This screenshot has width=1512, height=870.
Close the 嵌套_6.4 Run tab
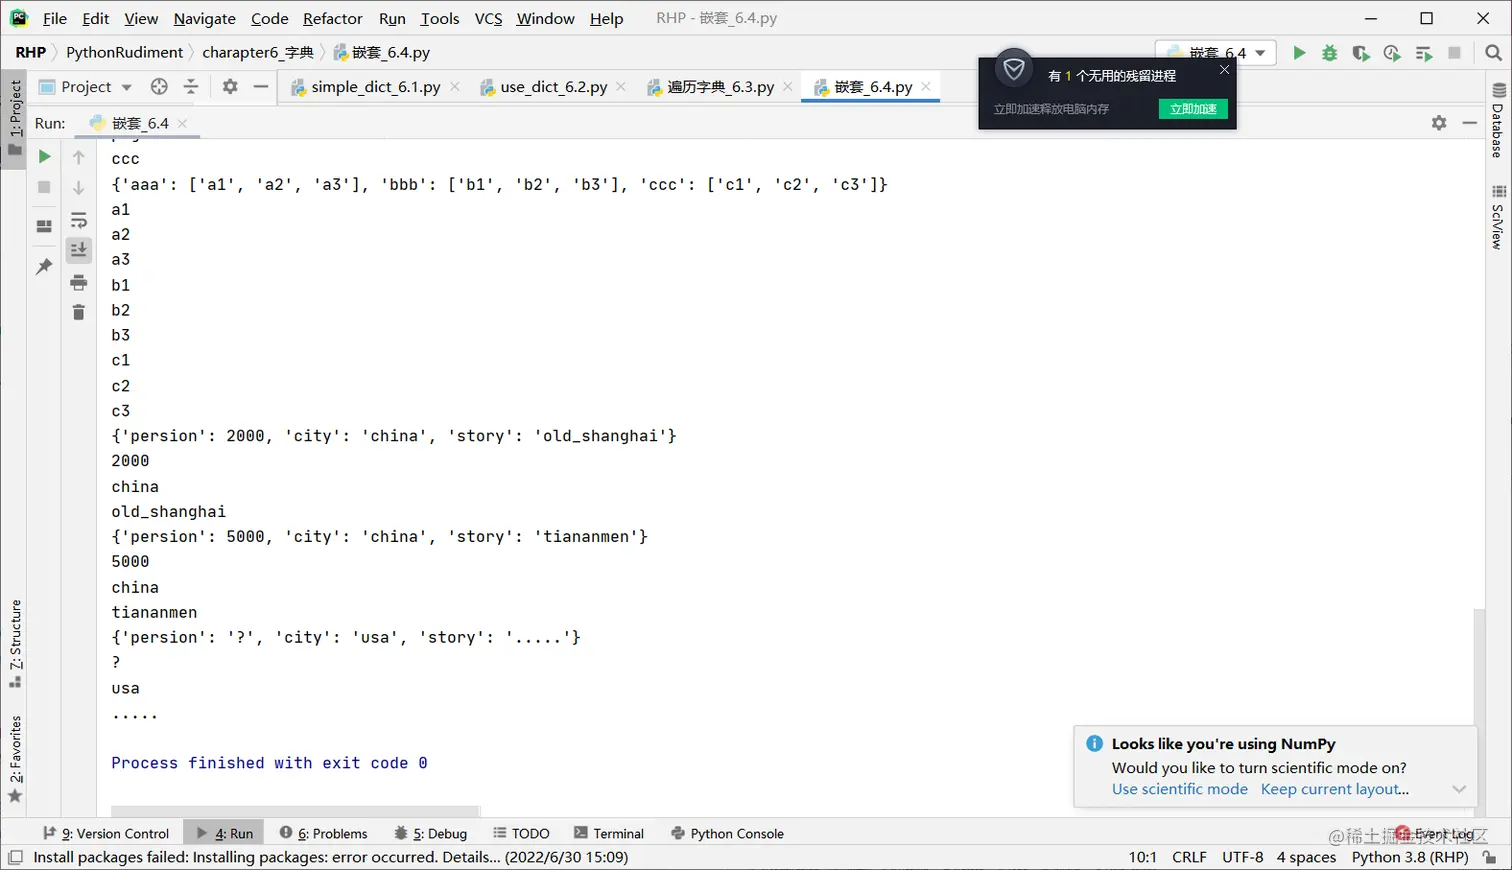point(182,123)
